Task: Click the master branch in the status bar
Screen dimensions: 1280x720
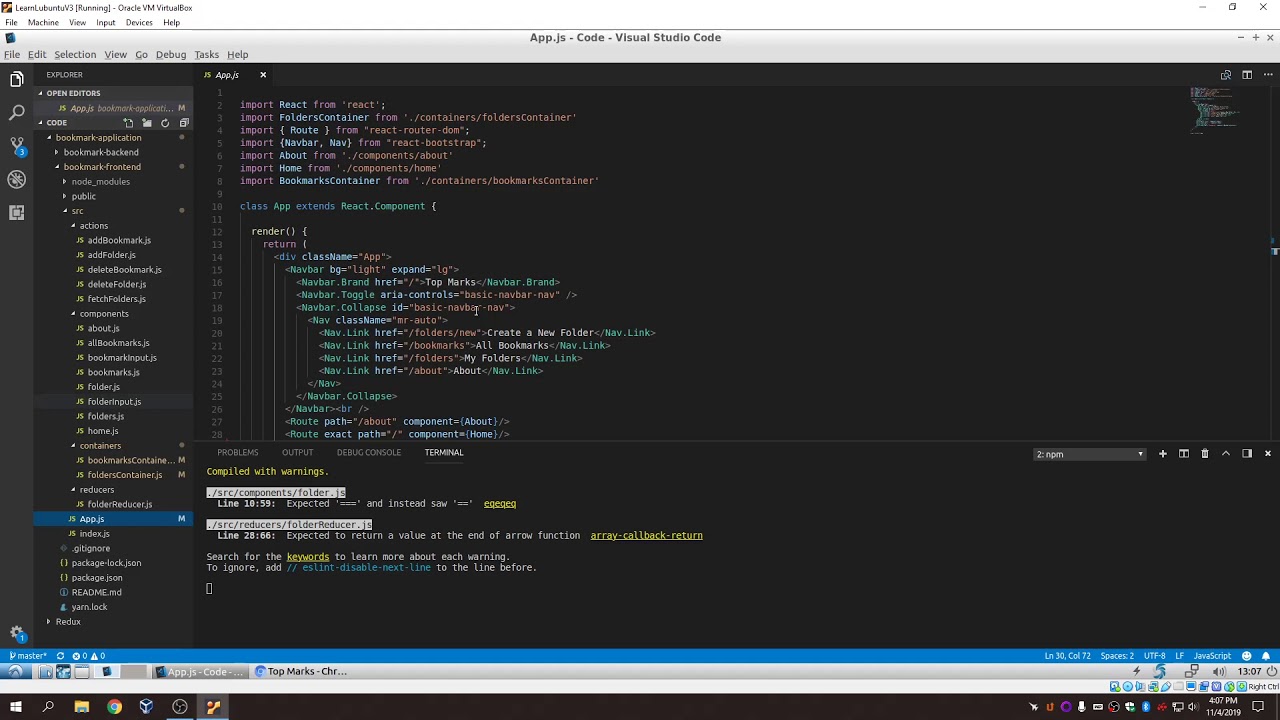Action: 28,656
